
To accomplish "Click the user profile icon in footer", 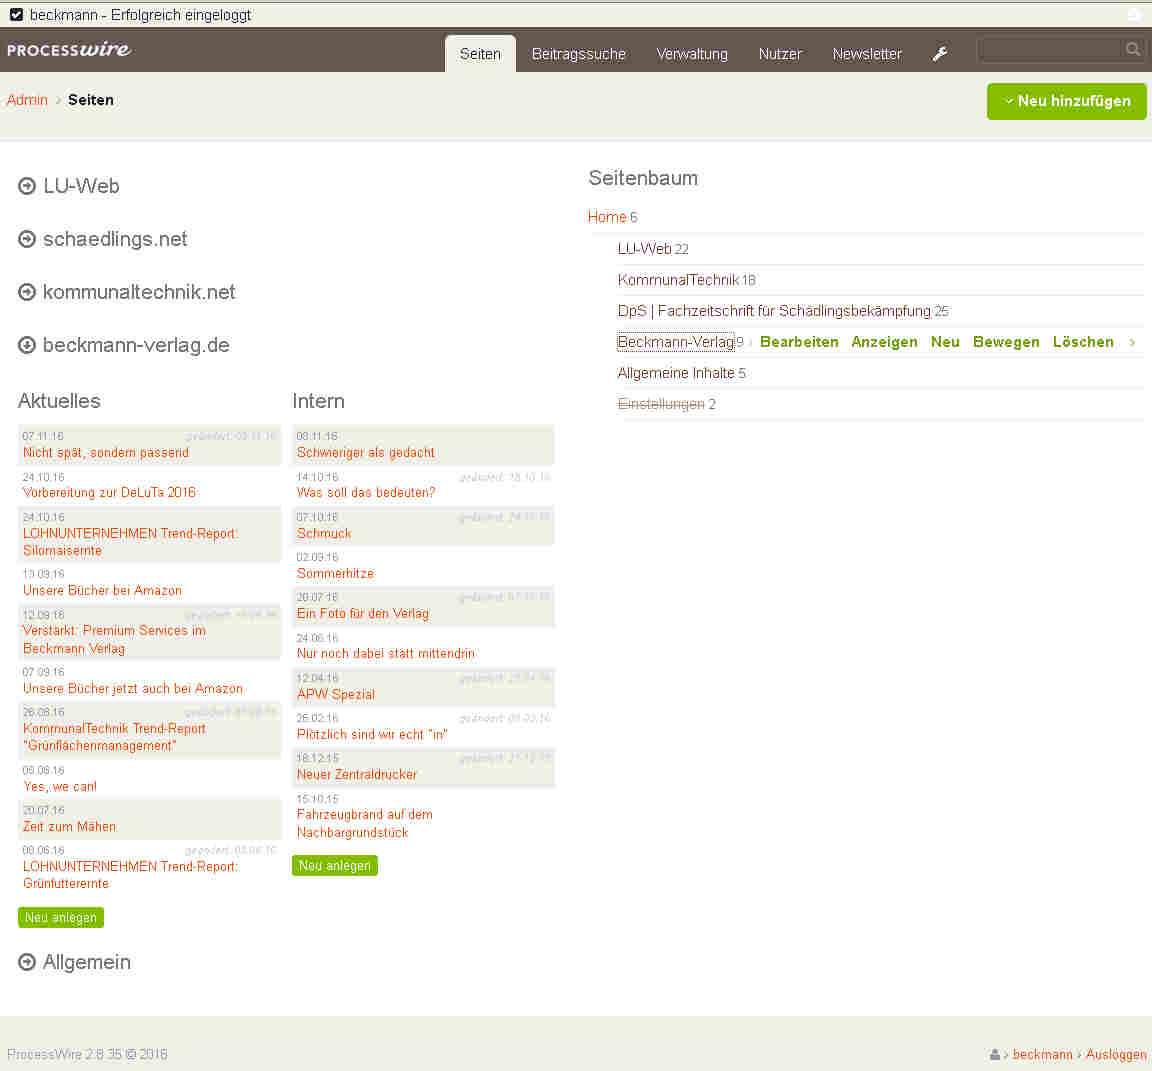I will click(x=994, y=1054).
